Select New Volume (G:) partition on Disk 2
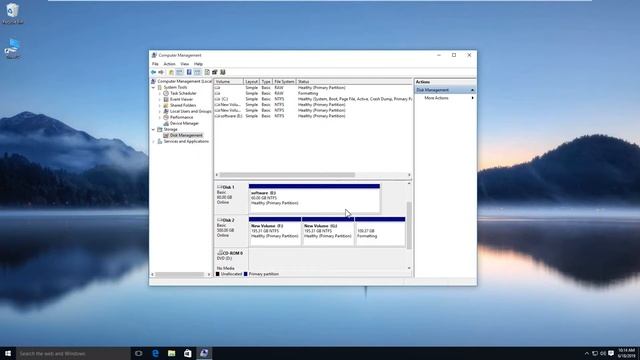 [x=328, y=231]
